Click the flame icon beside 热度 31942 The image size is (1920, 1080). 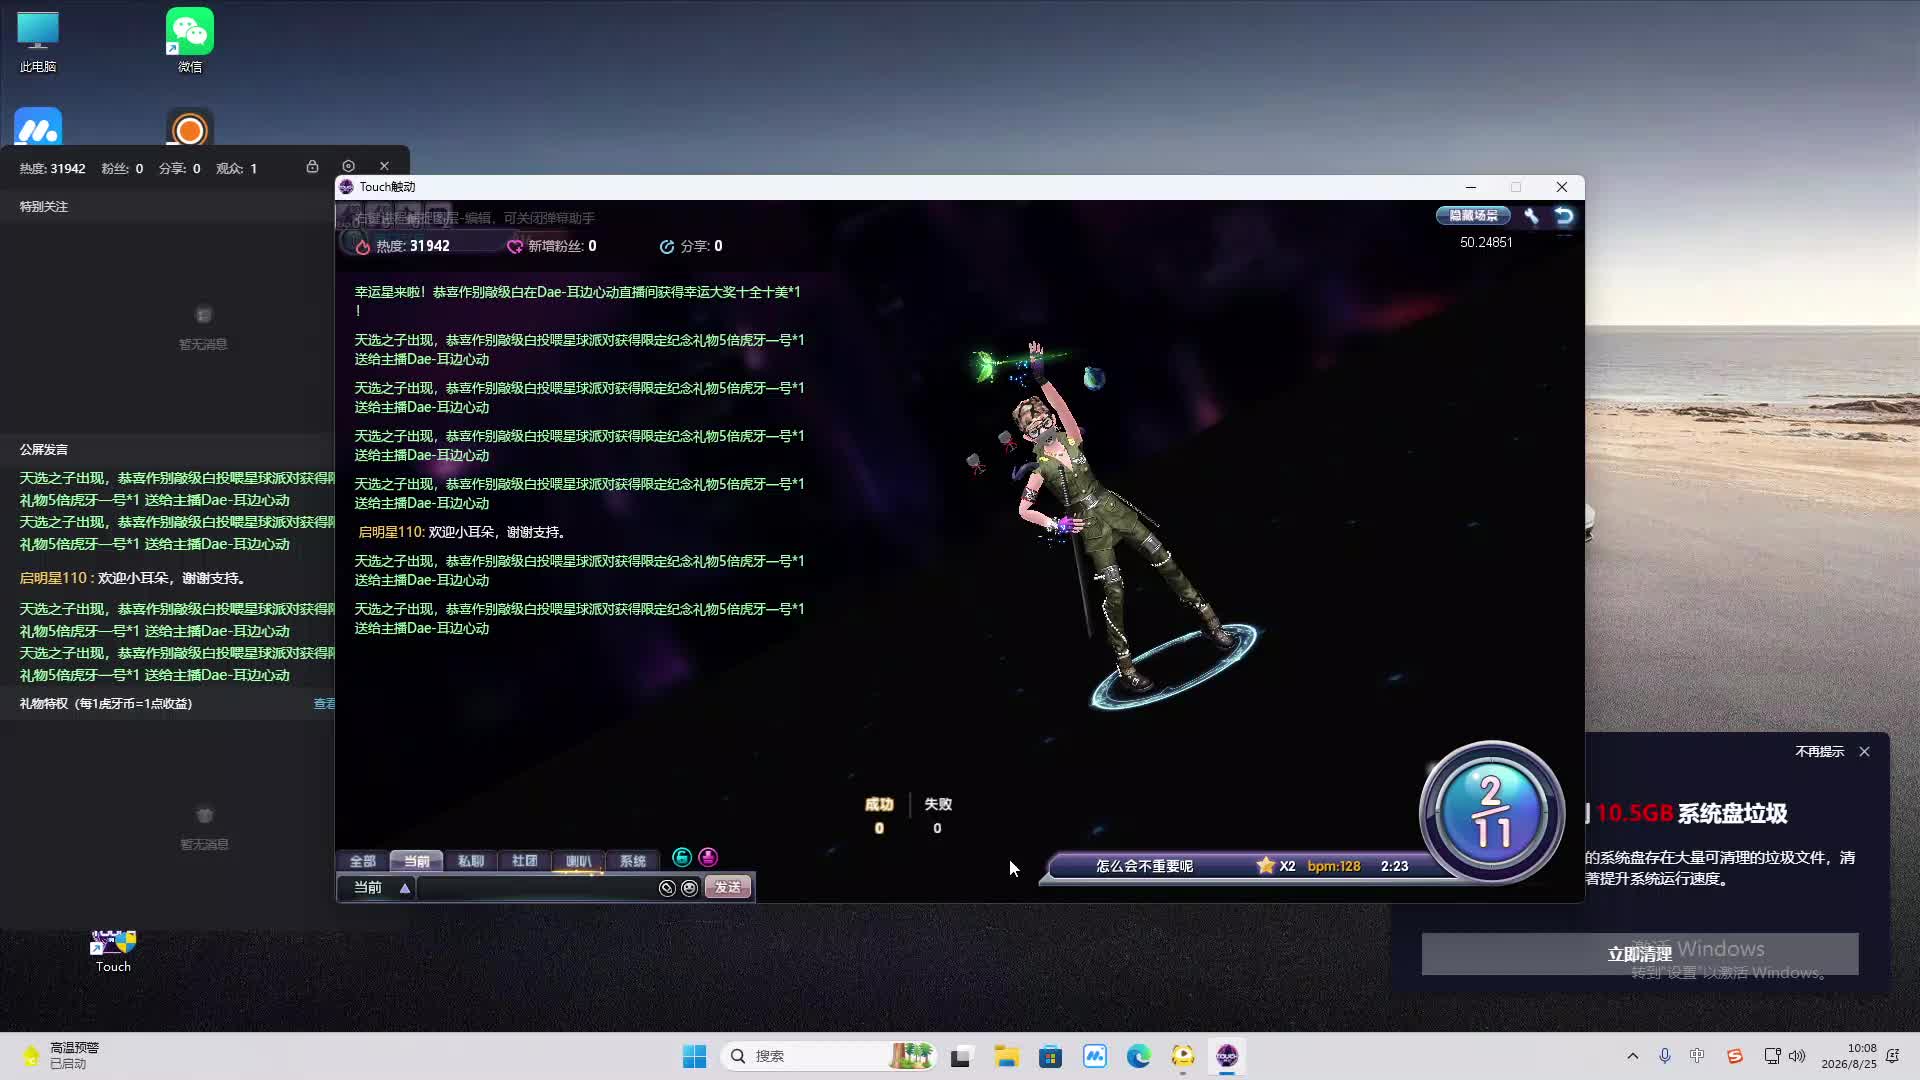363,247
